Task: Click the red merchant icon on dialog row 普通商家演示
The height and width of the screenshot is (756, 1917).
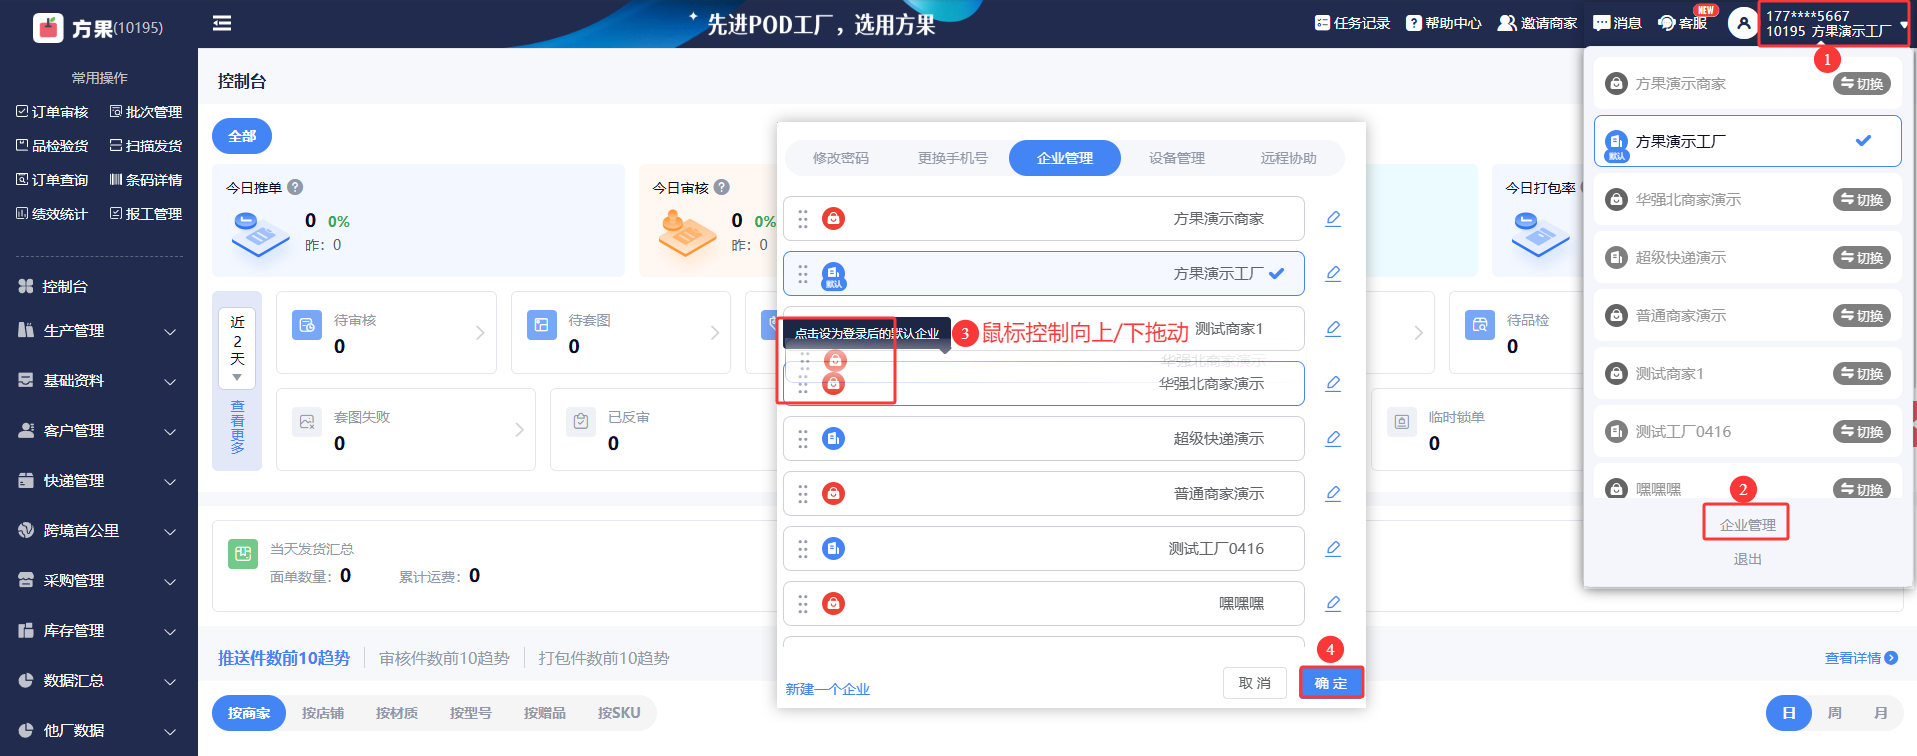Action: tap(833, 493)
